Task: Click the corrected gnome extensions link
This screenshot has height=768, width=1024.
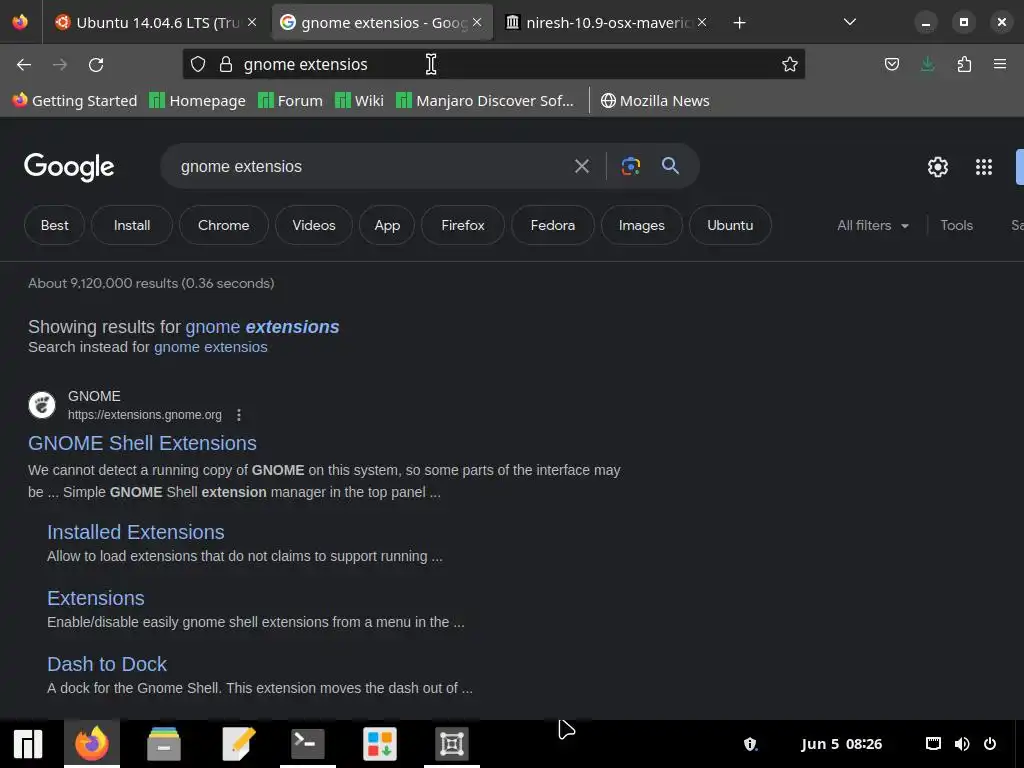Action: (x=262, y=327)
